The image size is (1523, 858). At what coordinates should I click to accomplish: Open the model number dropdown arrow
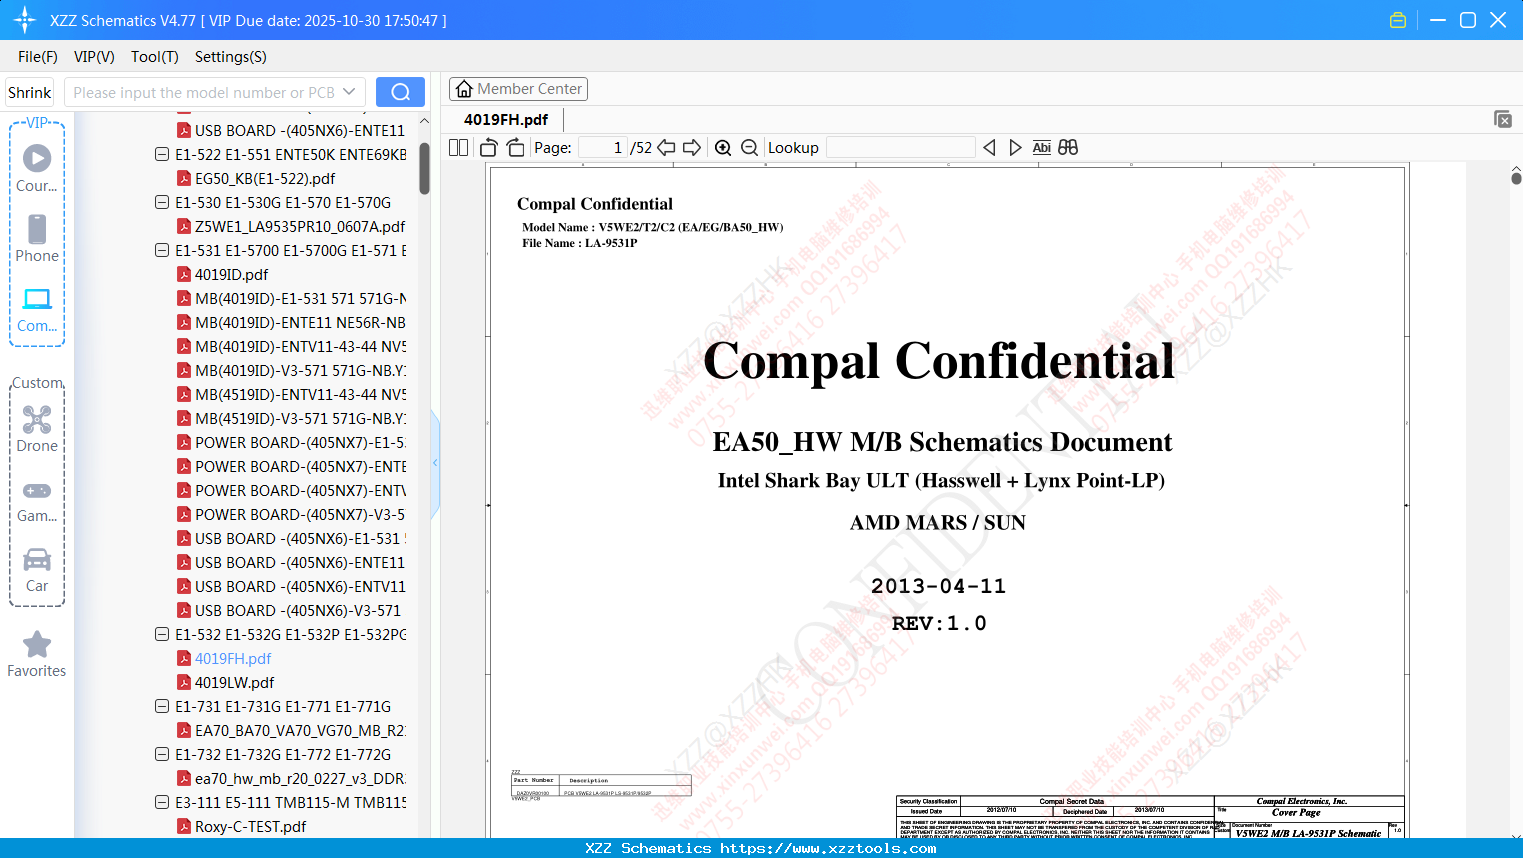[349, 92]
